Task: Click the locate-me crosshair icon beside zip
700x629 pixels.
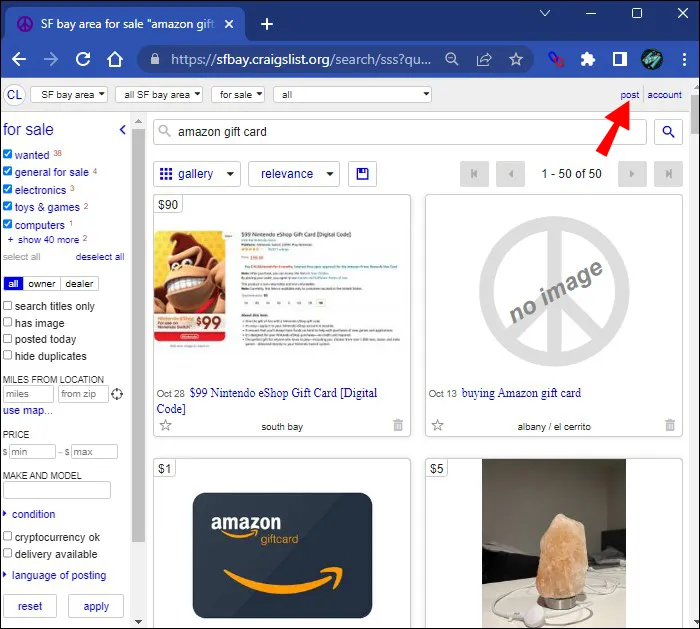Action: tap(117, 394)
